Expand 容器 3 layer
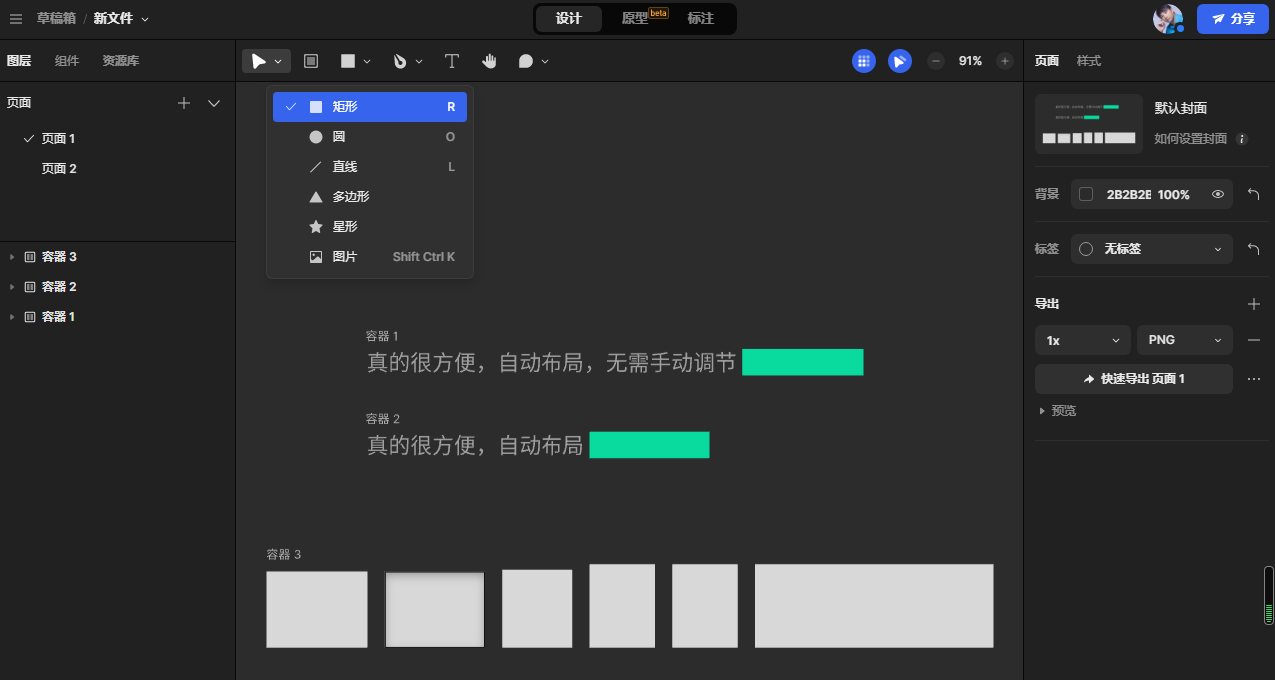Viewport: 1275px width, 680px height. coord(12,257)
